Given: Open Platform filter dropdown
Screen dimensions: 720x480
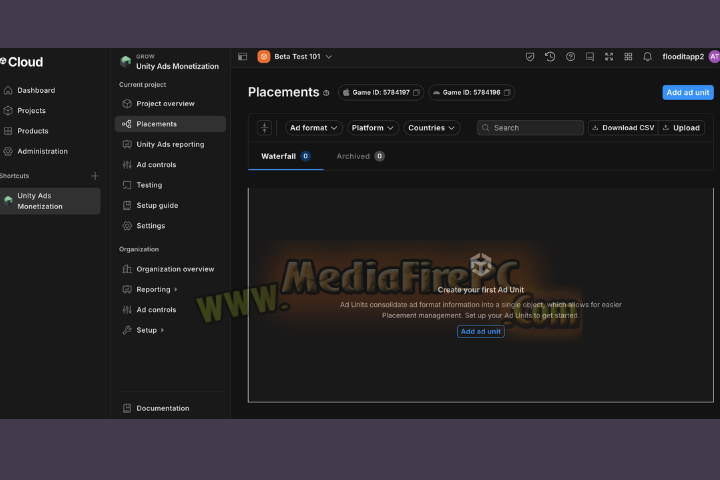Looking at the screenshot, I should pos(372,128).
